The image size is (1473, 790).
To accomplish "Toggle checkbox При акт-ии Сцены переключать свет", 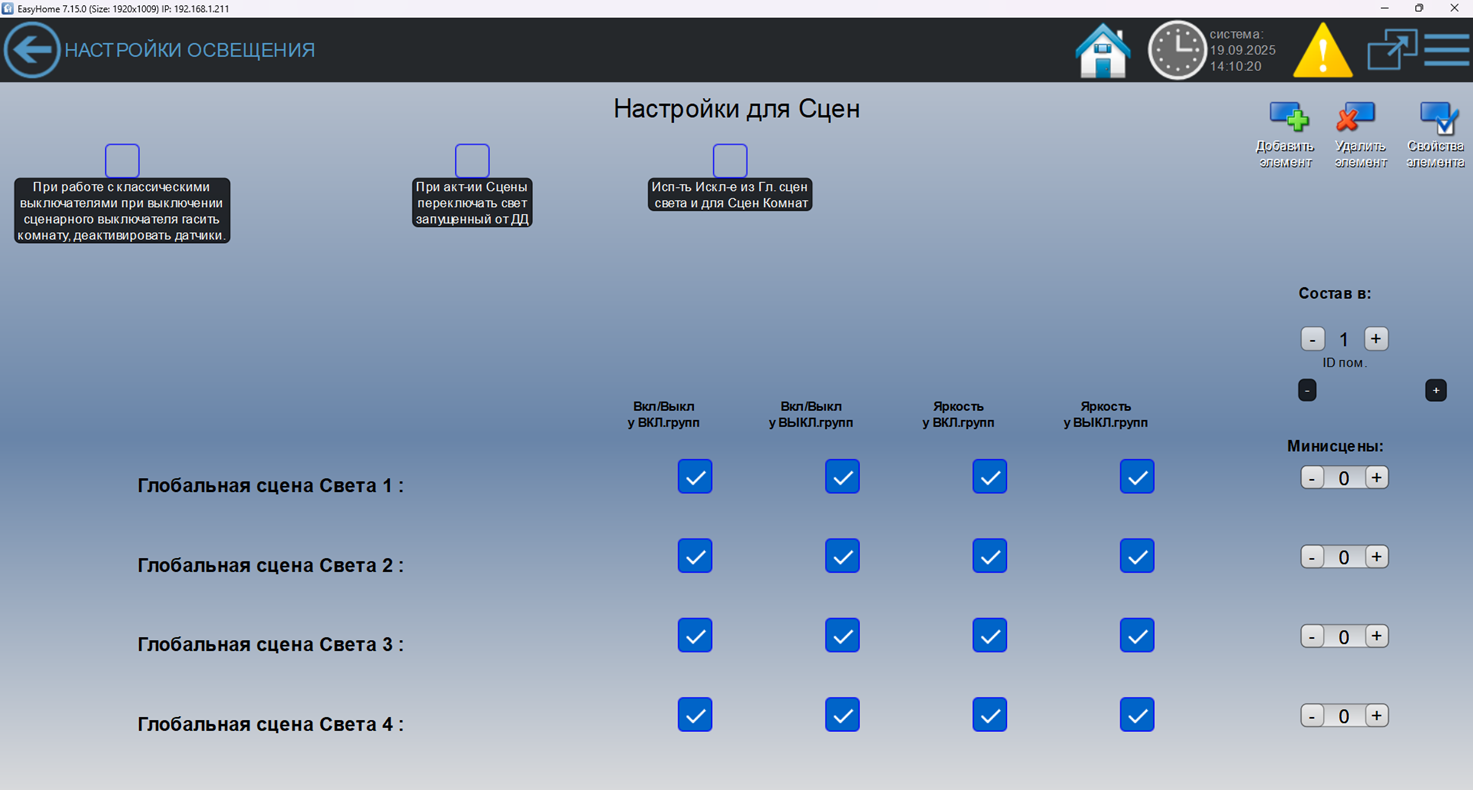I will 472,161.
